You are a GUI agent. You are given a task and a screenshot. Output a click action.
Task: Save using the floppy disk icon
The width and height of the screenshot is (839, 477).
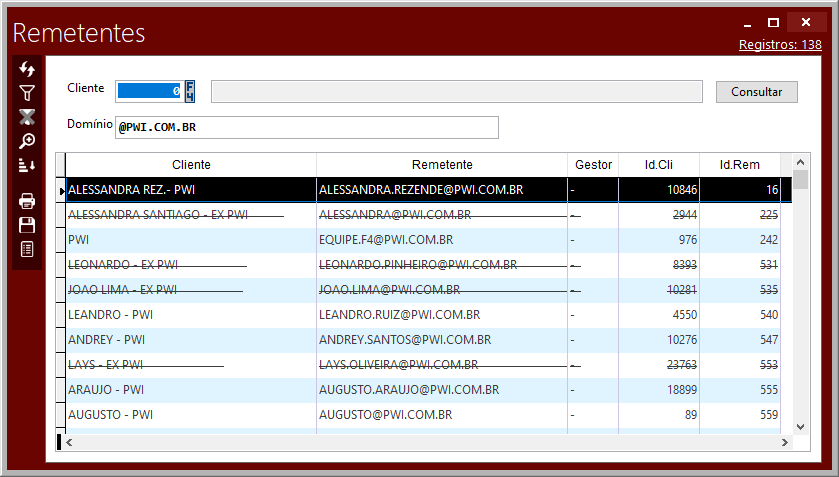tap(27, 225)
